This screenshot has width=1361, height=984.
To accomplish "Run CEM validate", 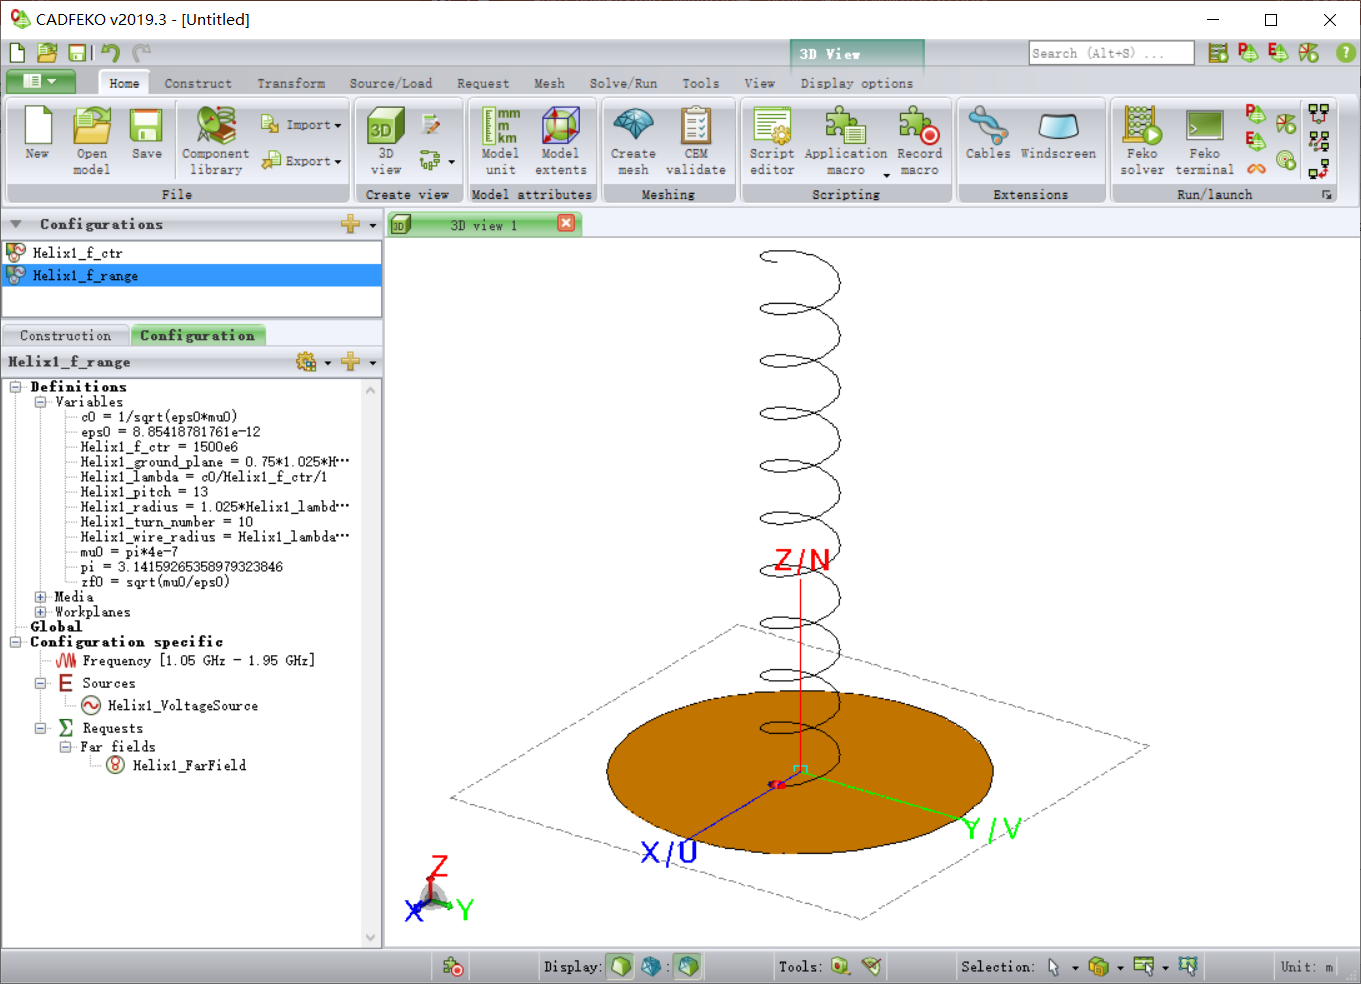I will tap(696, 141).
